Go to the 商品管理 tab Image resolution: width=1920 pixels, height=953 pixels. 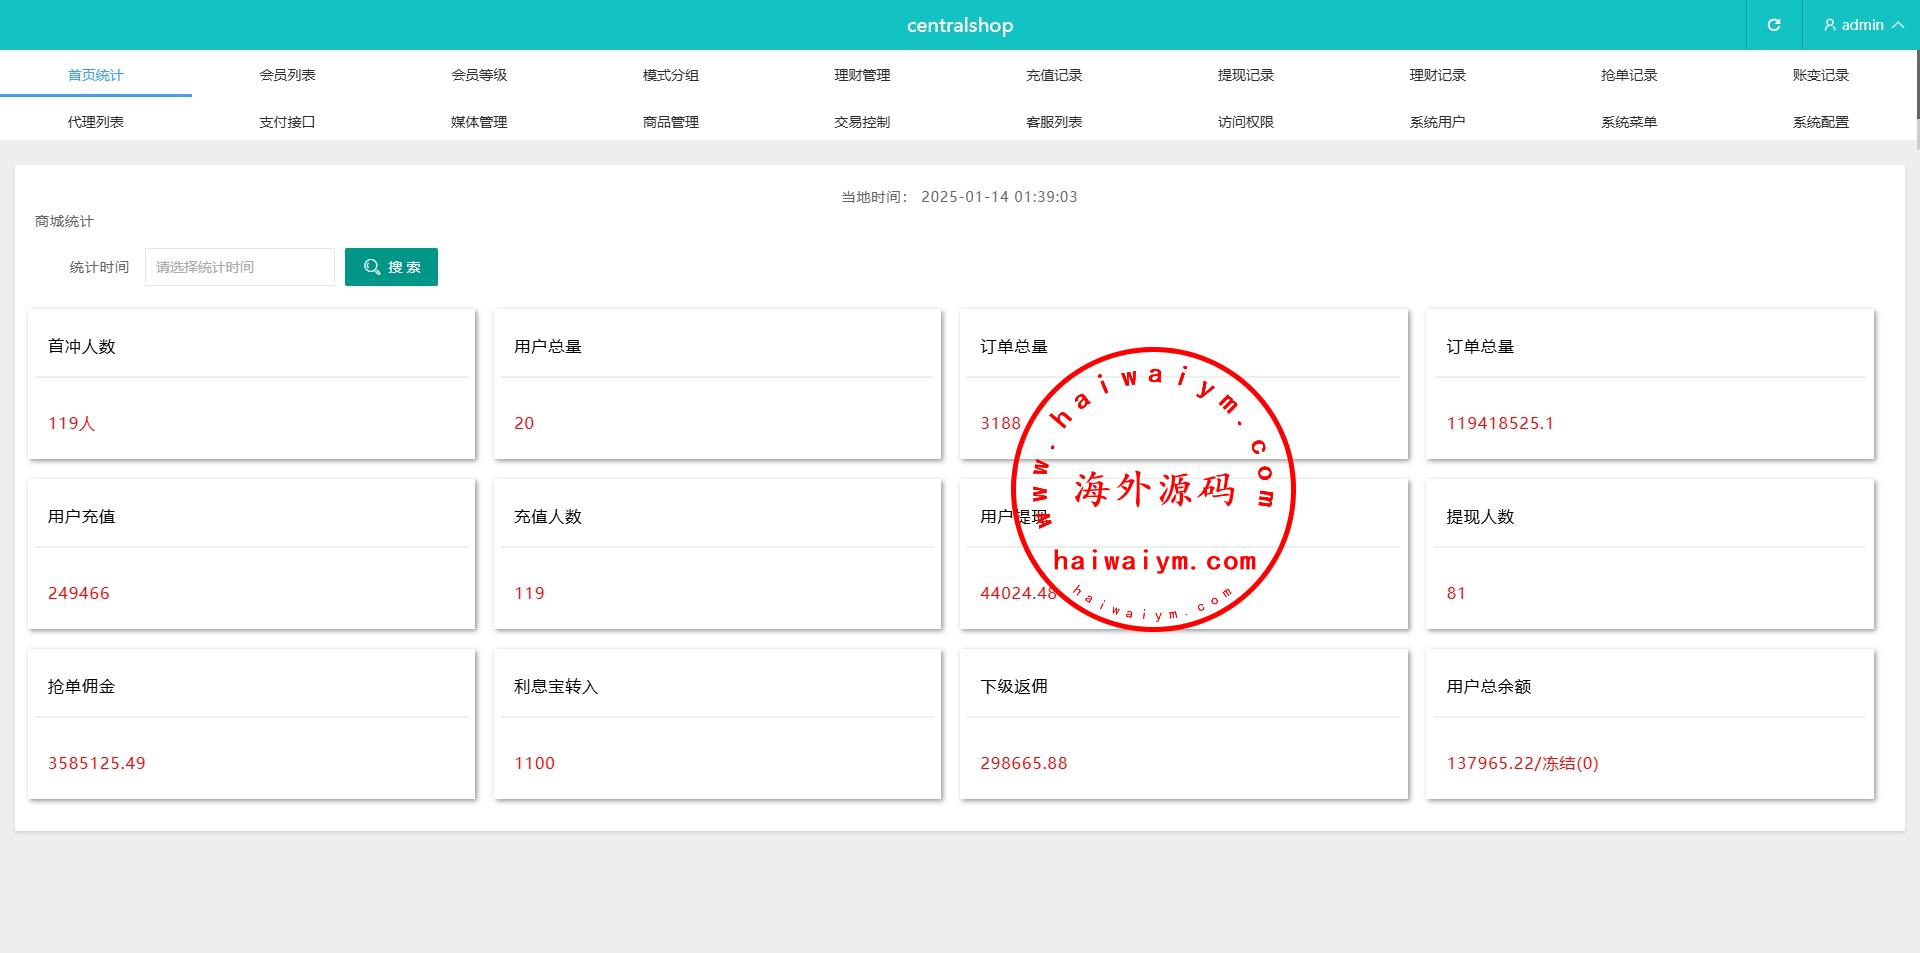click(670, 122)
